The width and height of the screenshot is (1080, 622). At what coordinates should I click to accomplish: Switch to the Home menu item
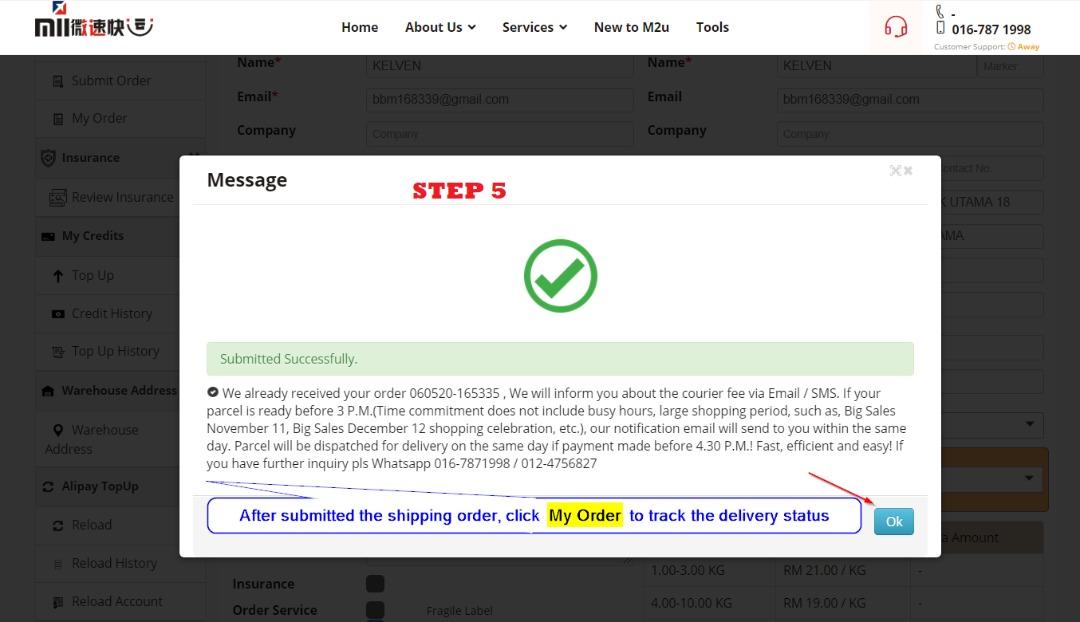pos(359,27)
